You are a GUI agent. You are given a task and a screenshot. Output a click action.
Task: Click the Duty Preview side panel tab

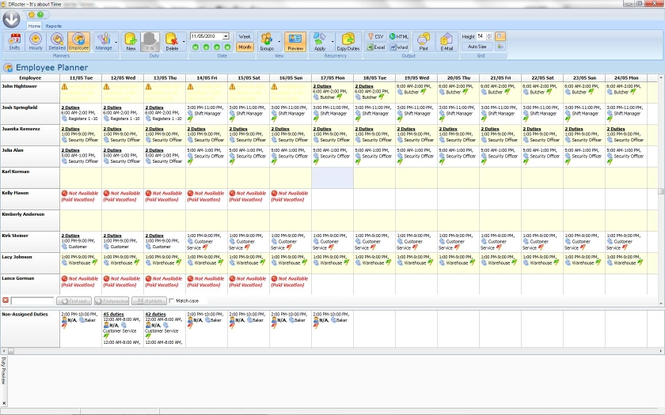pos(4,370)
